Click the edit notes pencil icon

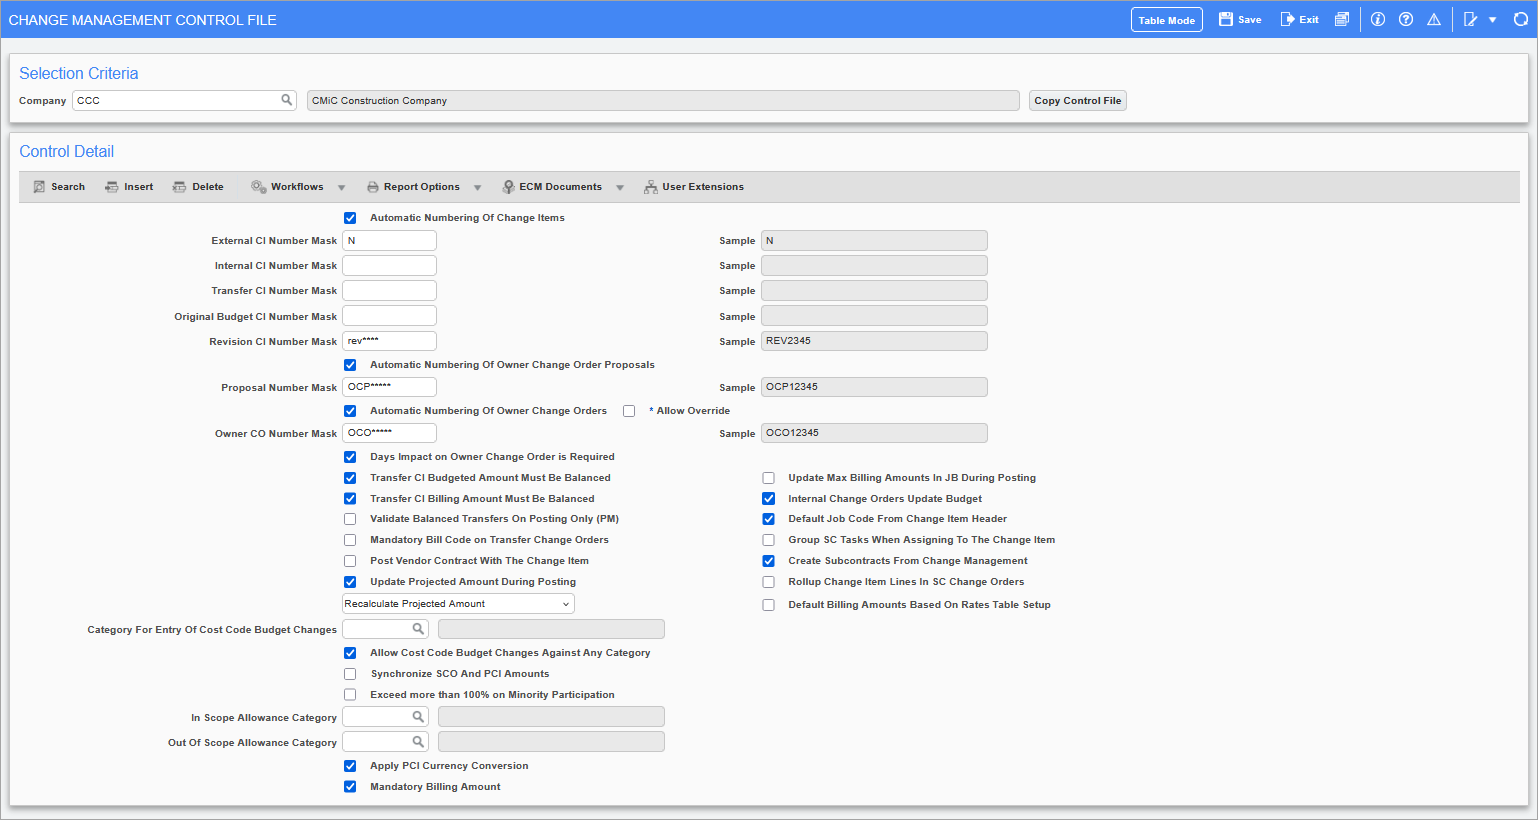(x=1470, y=19)
